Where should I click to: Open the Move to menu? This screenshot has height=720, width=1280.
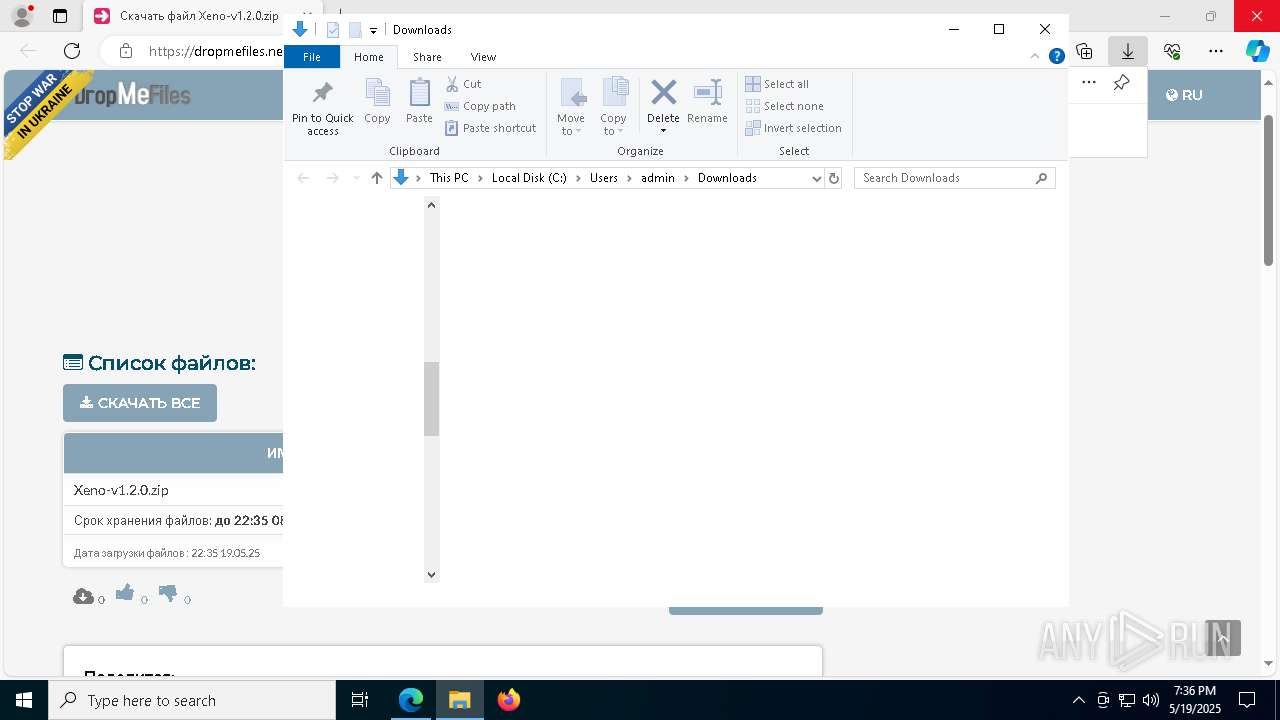tap(571, 107)
